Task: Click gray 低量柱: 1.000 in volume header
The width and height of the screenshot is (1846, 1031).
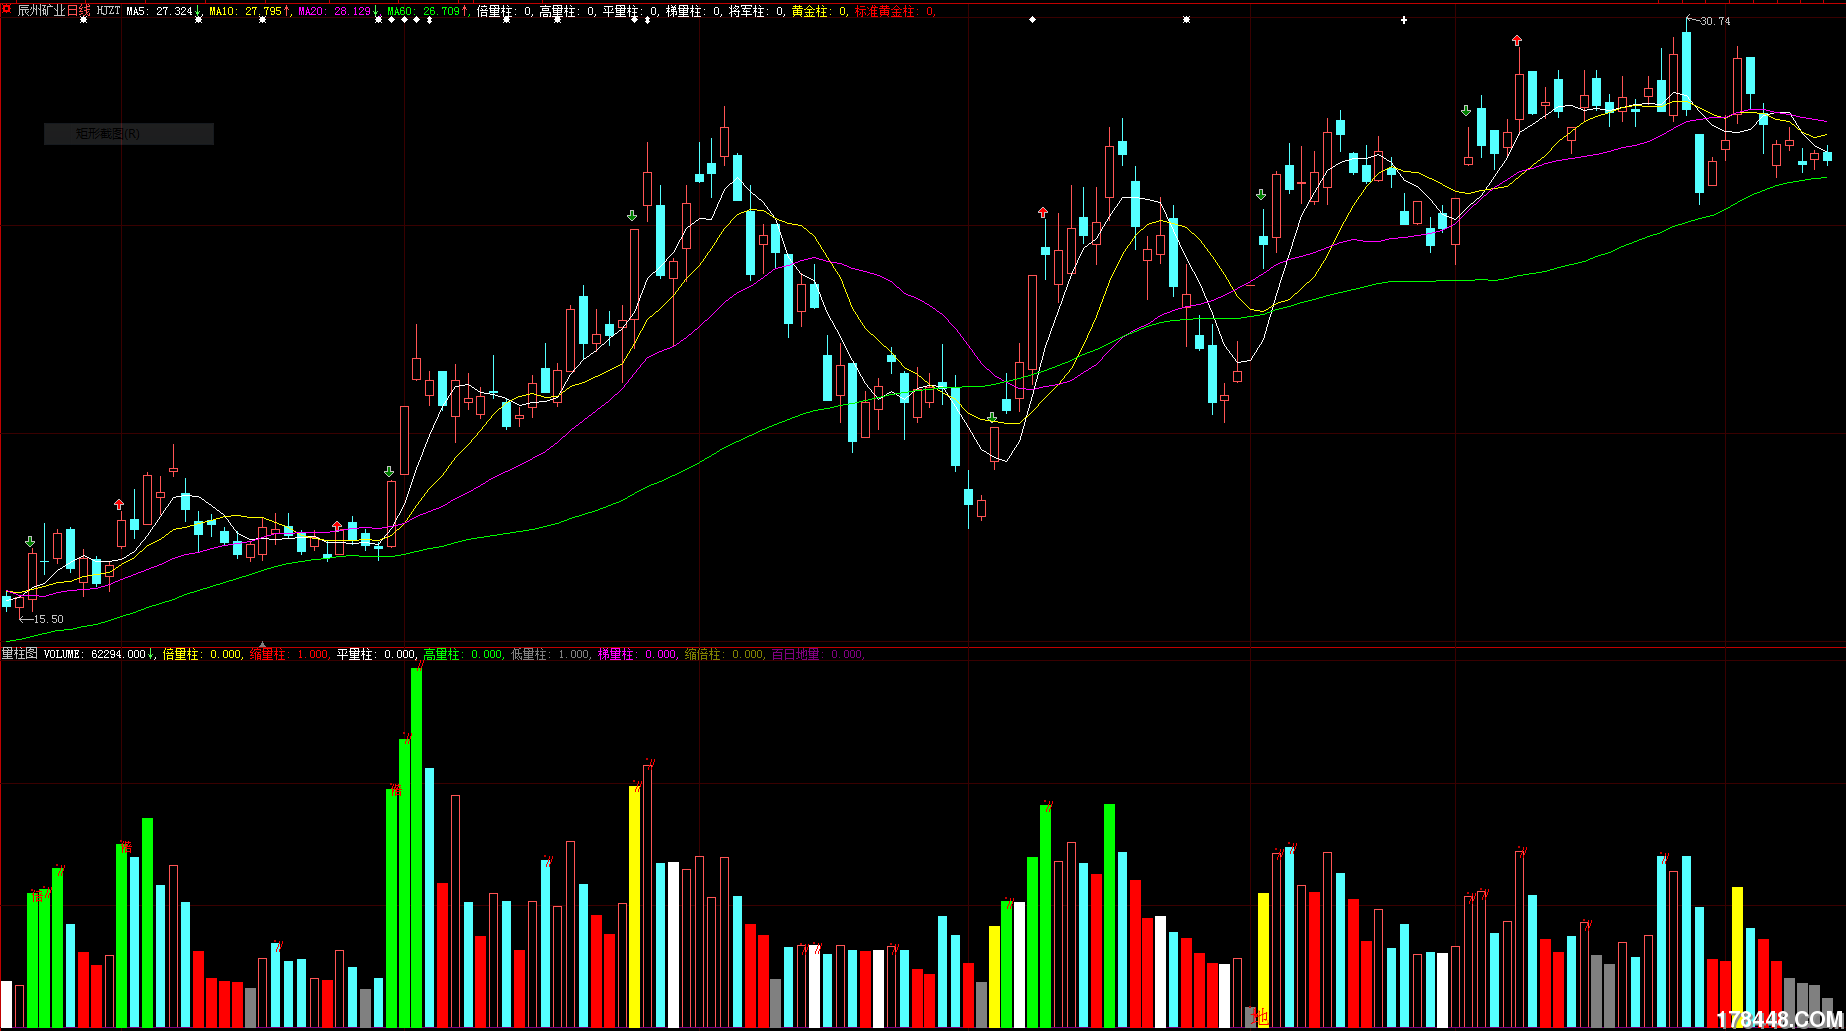Action: tap(550, 654)
